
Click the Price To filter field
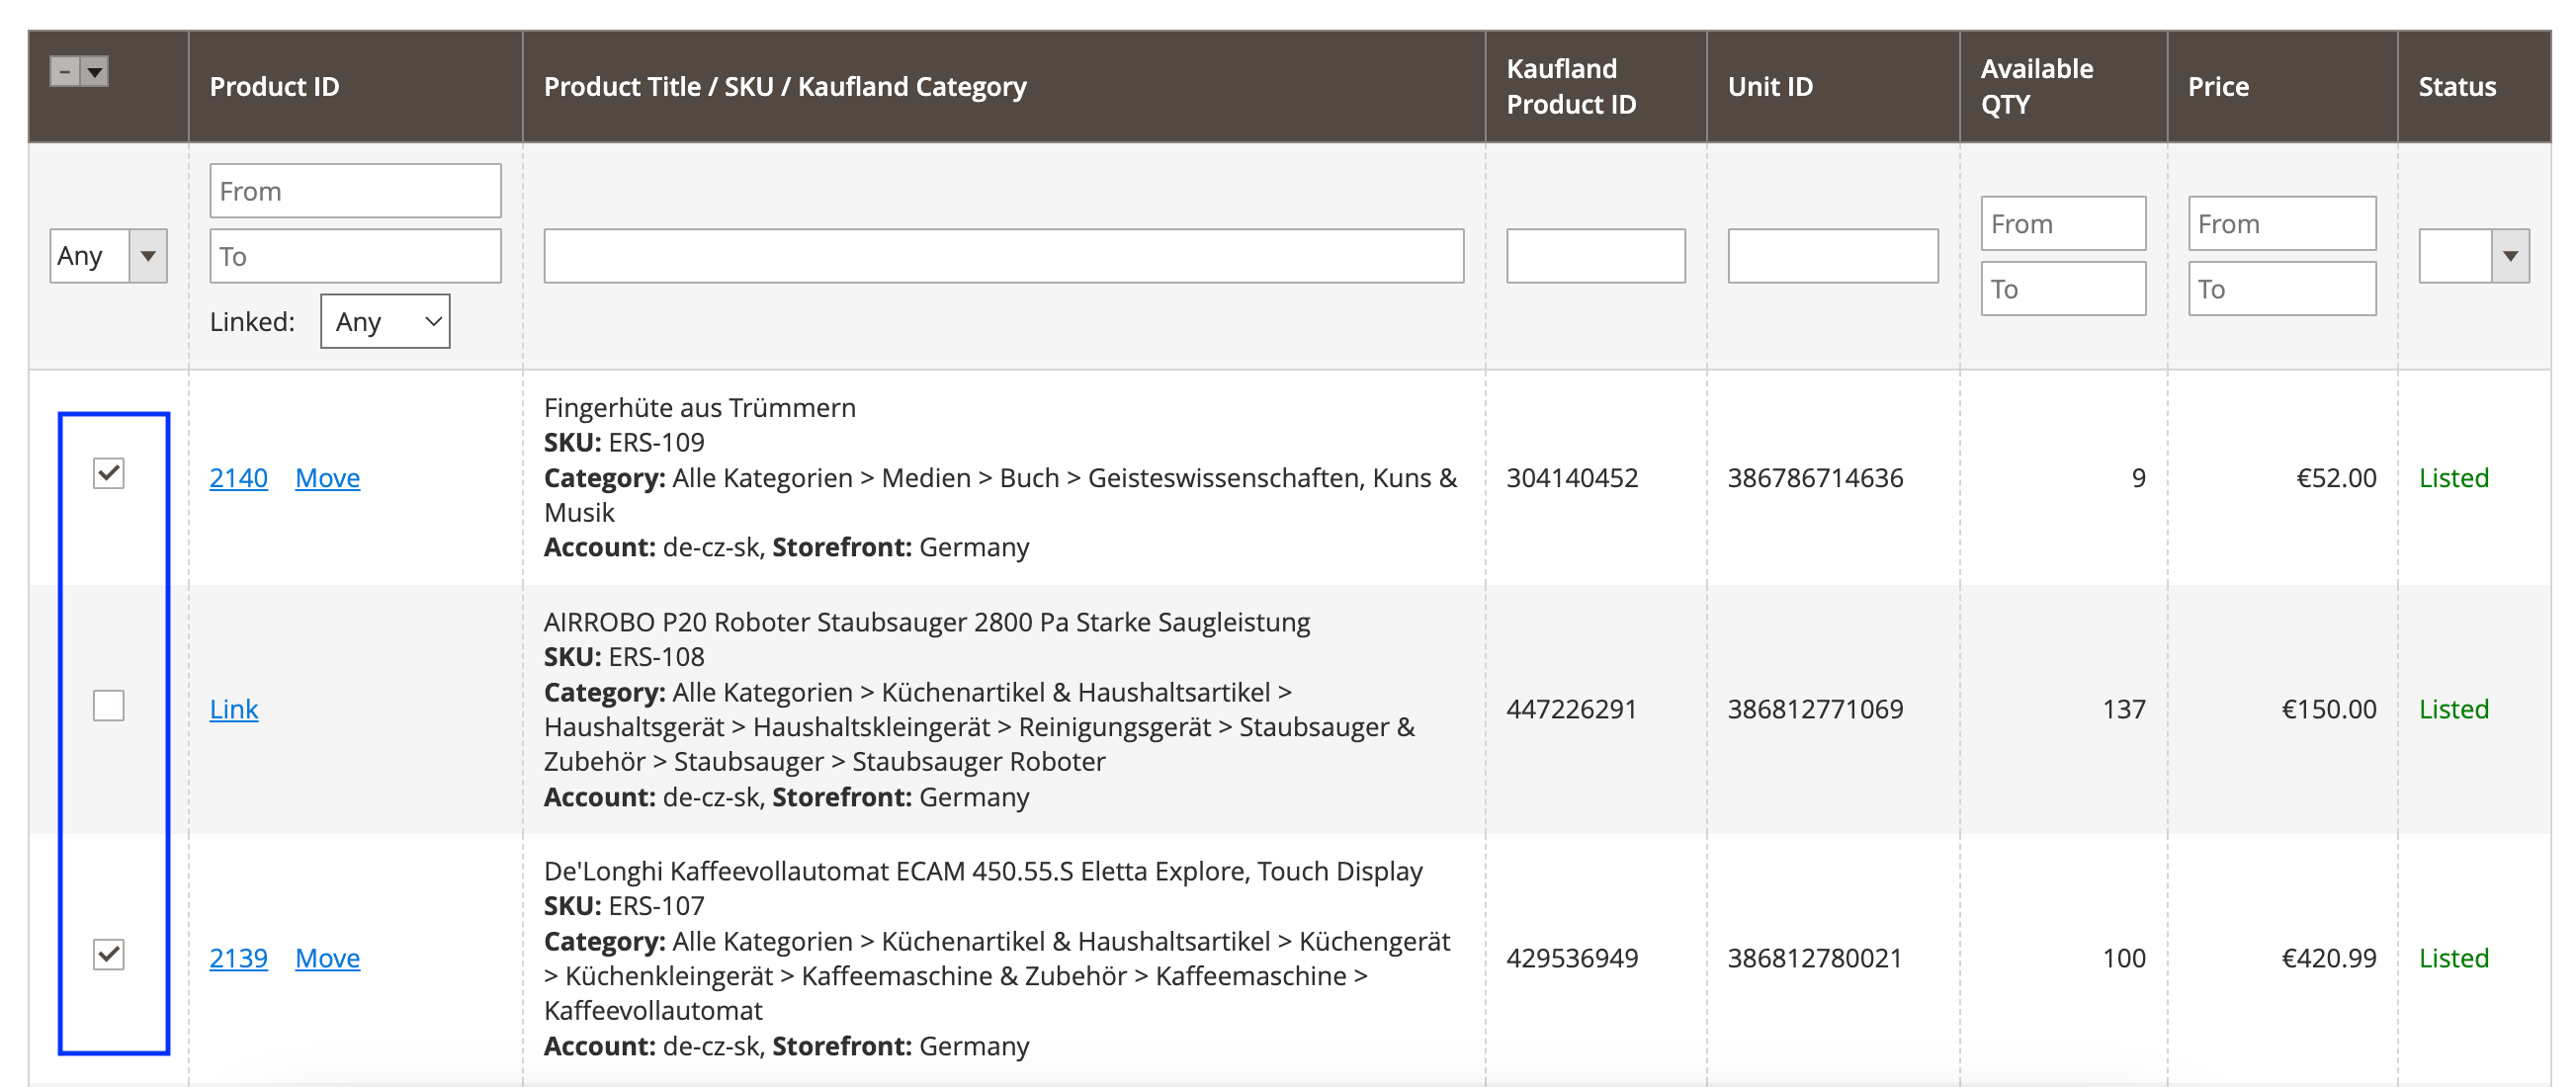tap(2281, 289)
